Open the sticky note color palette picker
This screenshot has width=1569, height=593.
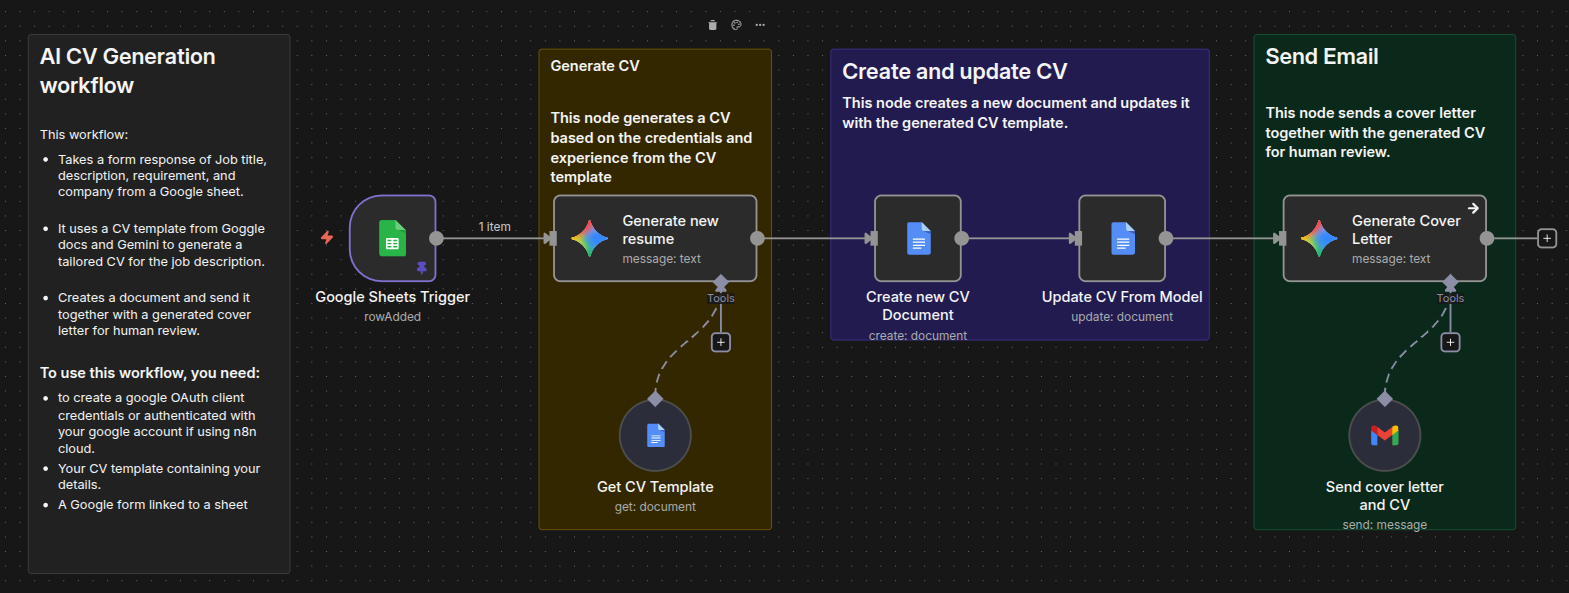pos(736,25)
